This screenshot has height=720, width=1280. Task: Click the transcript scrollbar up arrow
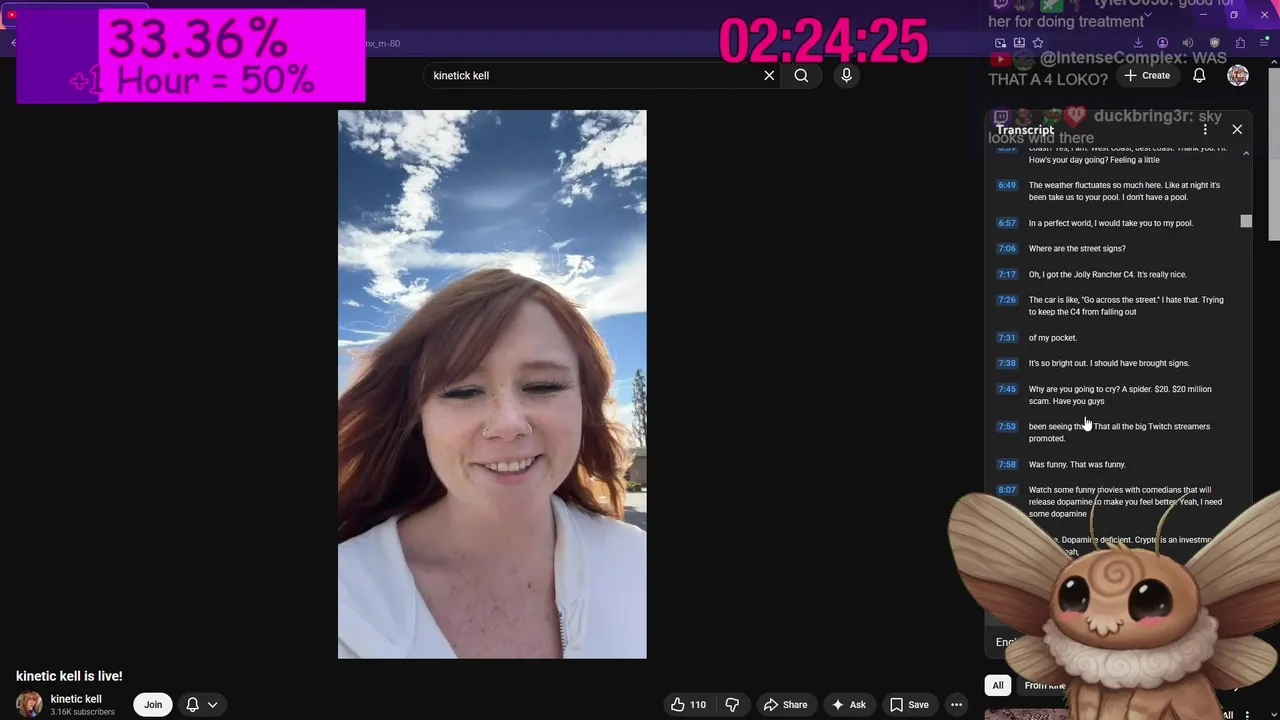click(x=1246, y=153)
